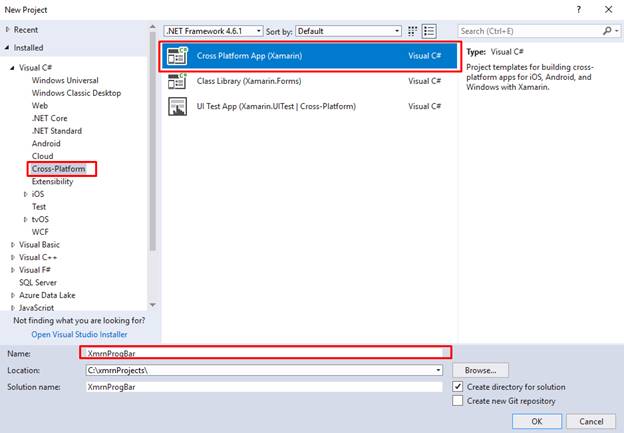Click the Browse... button
Screen dimensions: 624x433
[480, 370]
